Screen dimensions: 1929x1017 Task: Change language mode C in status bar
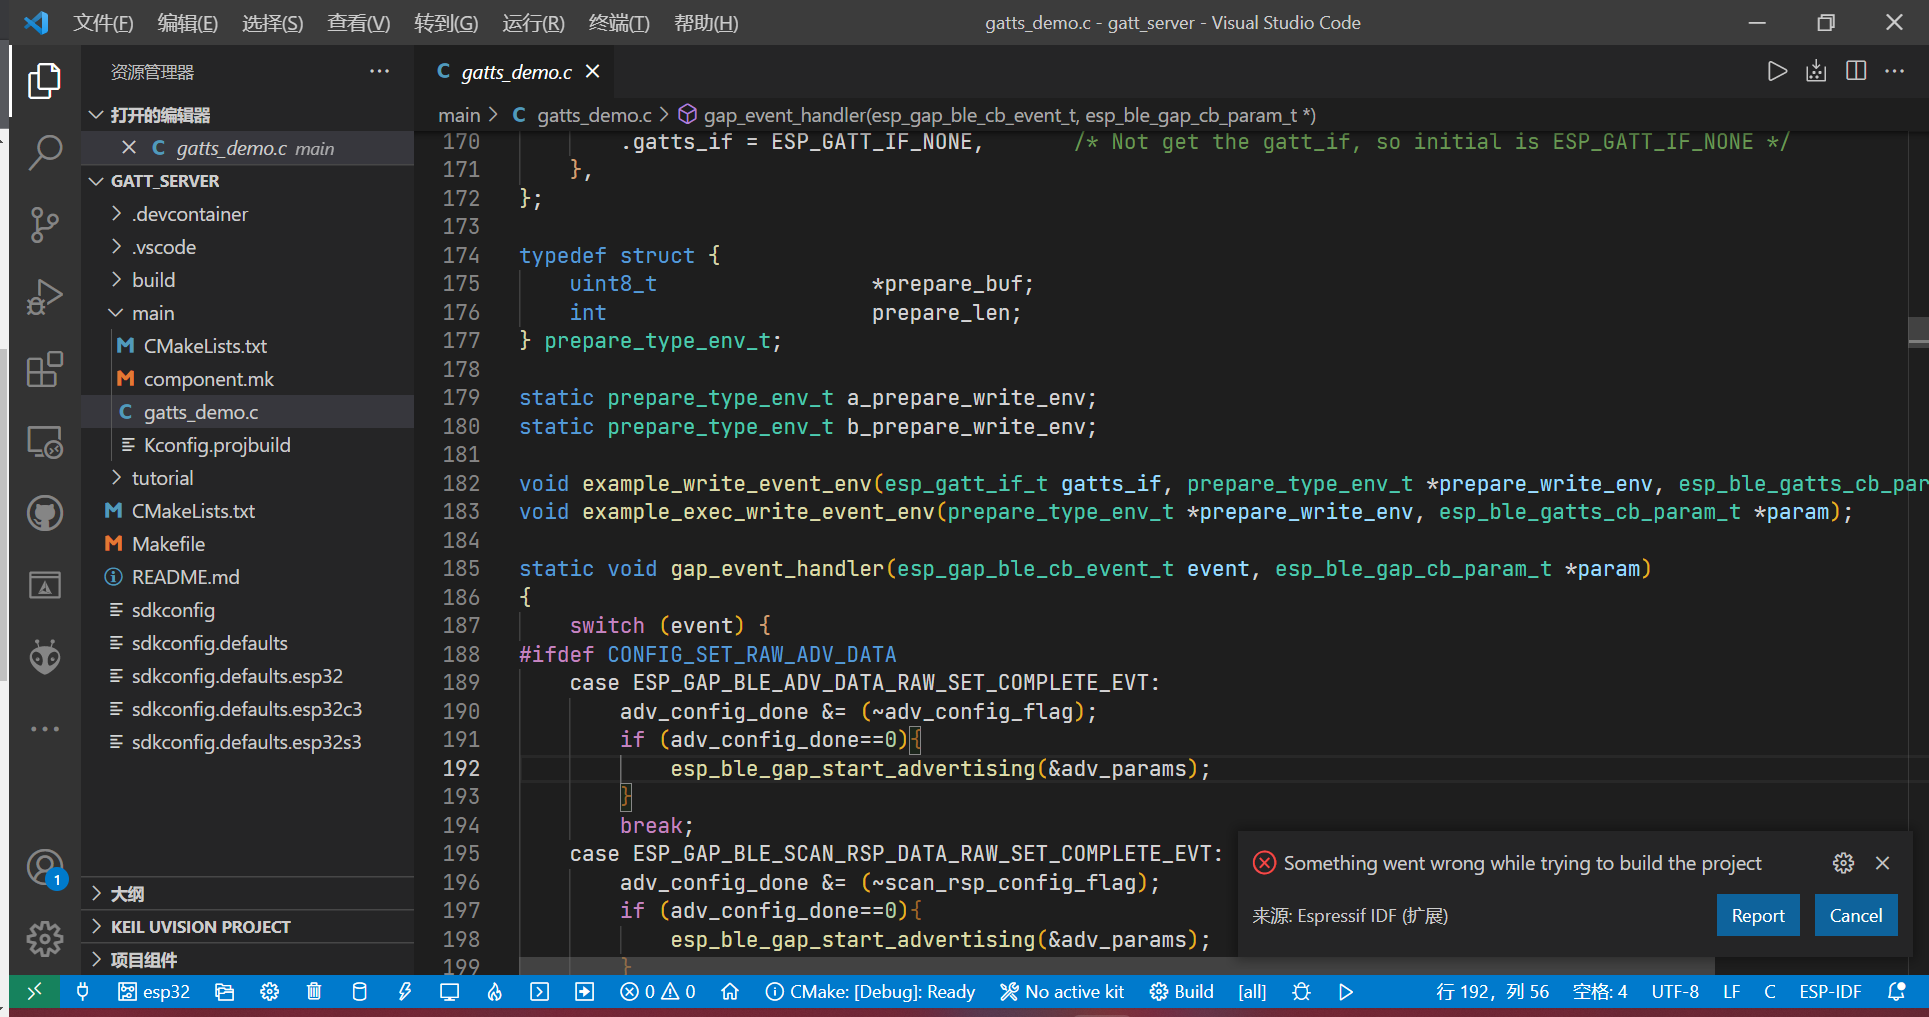point(1770,991)
